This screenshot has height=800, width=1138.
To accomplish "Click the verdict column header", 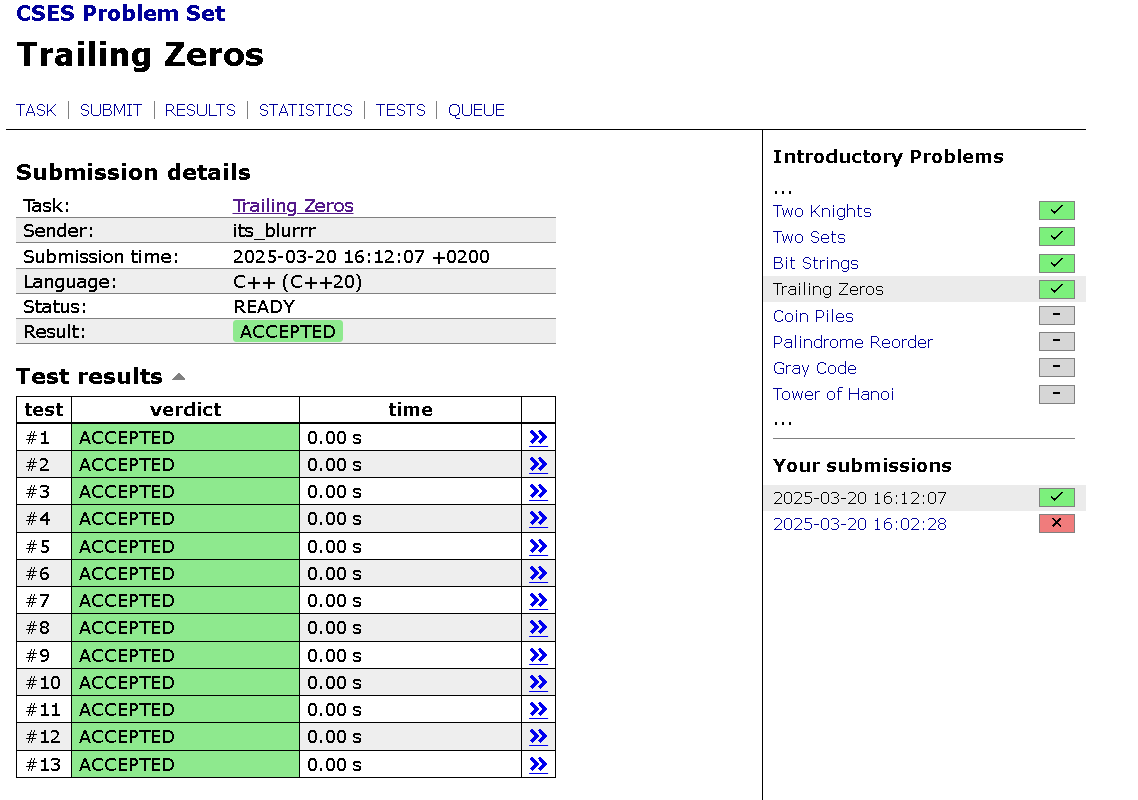I will coord(186,409).
